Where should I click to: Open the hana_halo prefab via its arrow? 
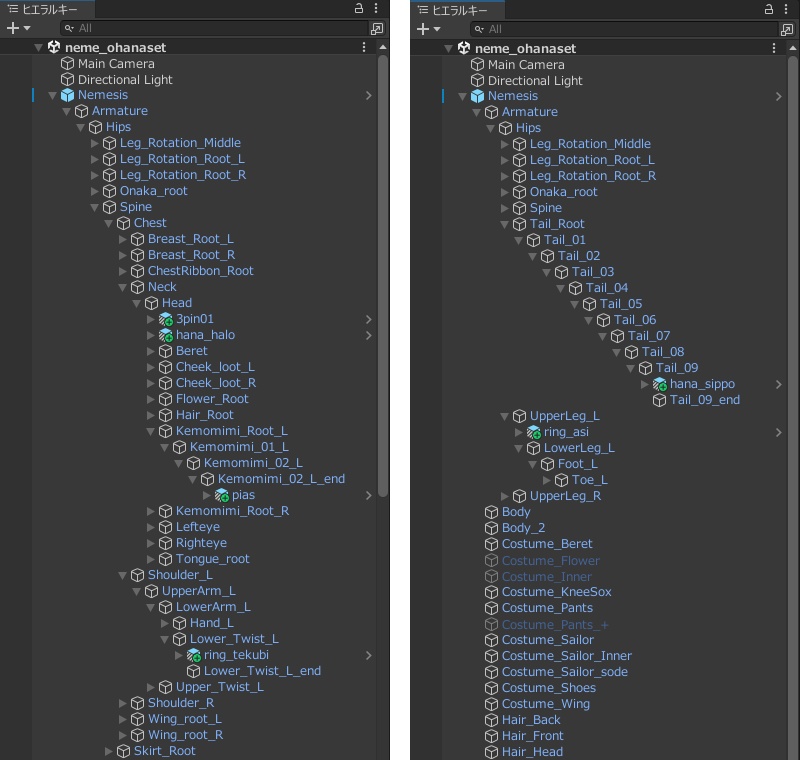tap(369, 335)
